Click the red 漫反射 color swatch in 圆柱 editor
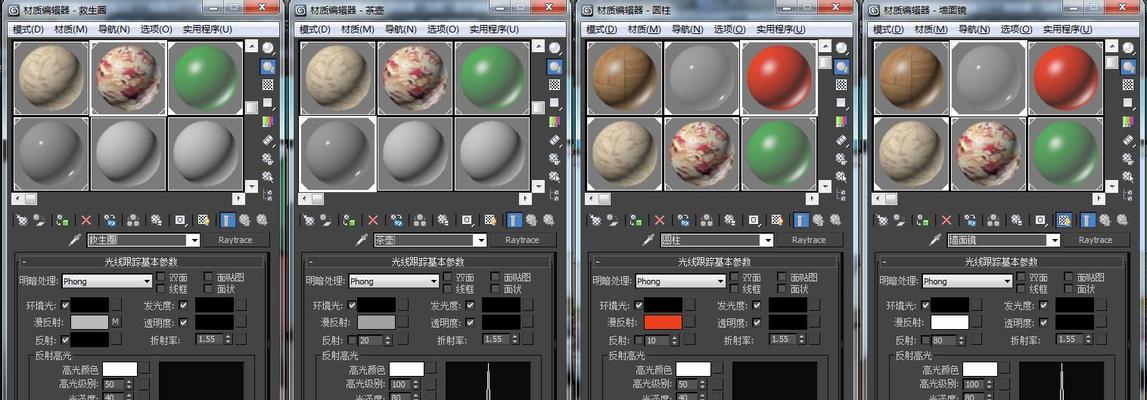 pos(663,322)
